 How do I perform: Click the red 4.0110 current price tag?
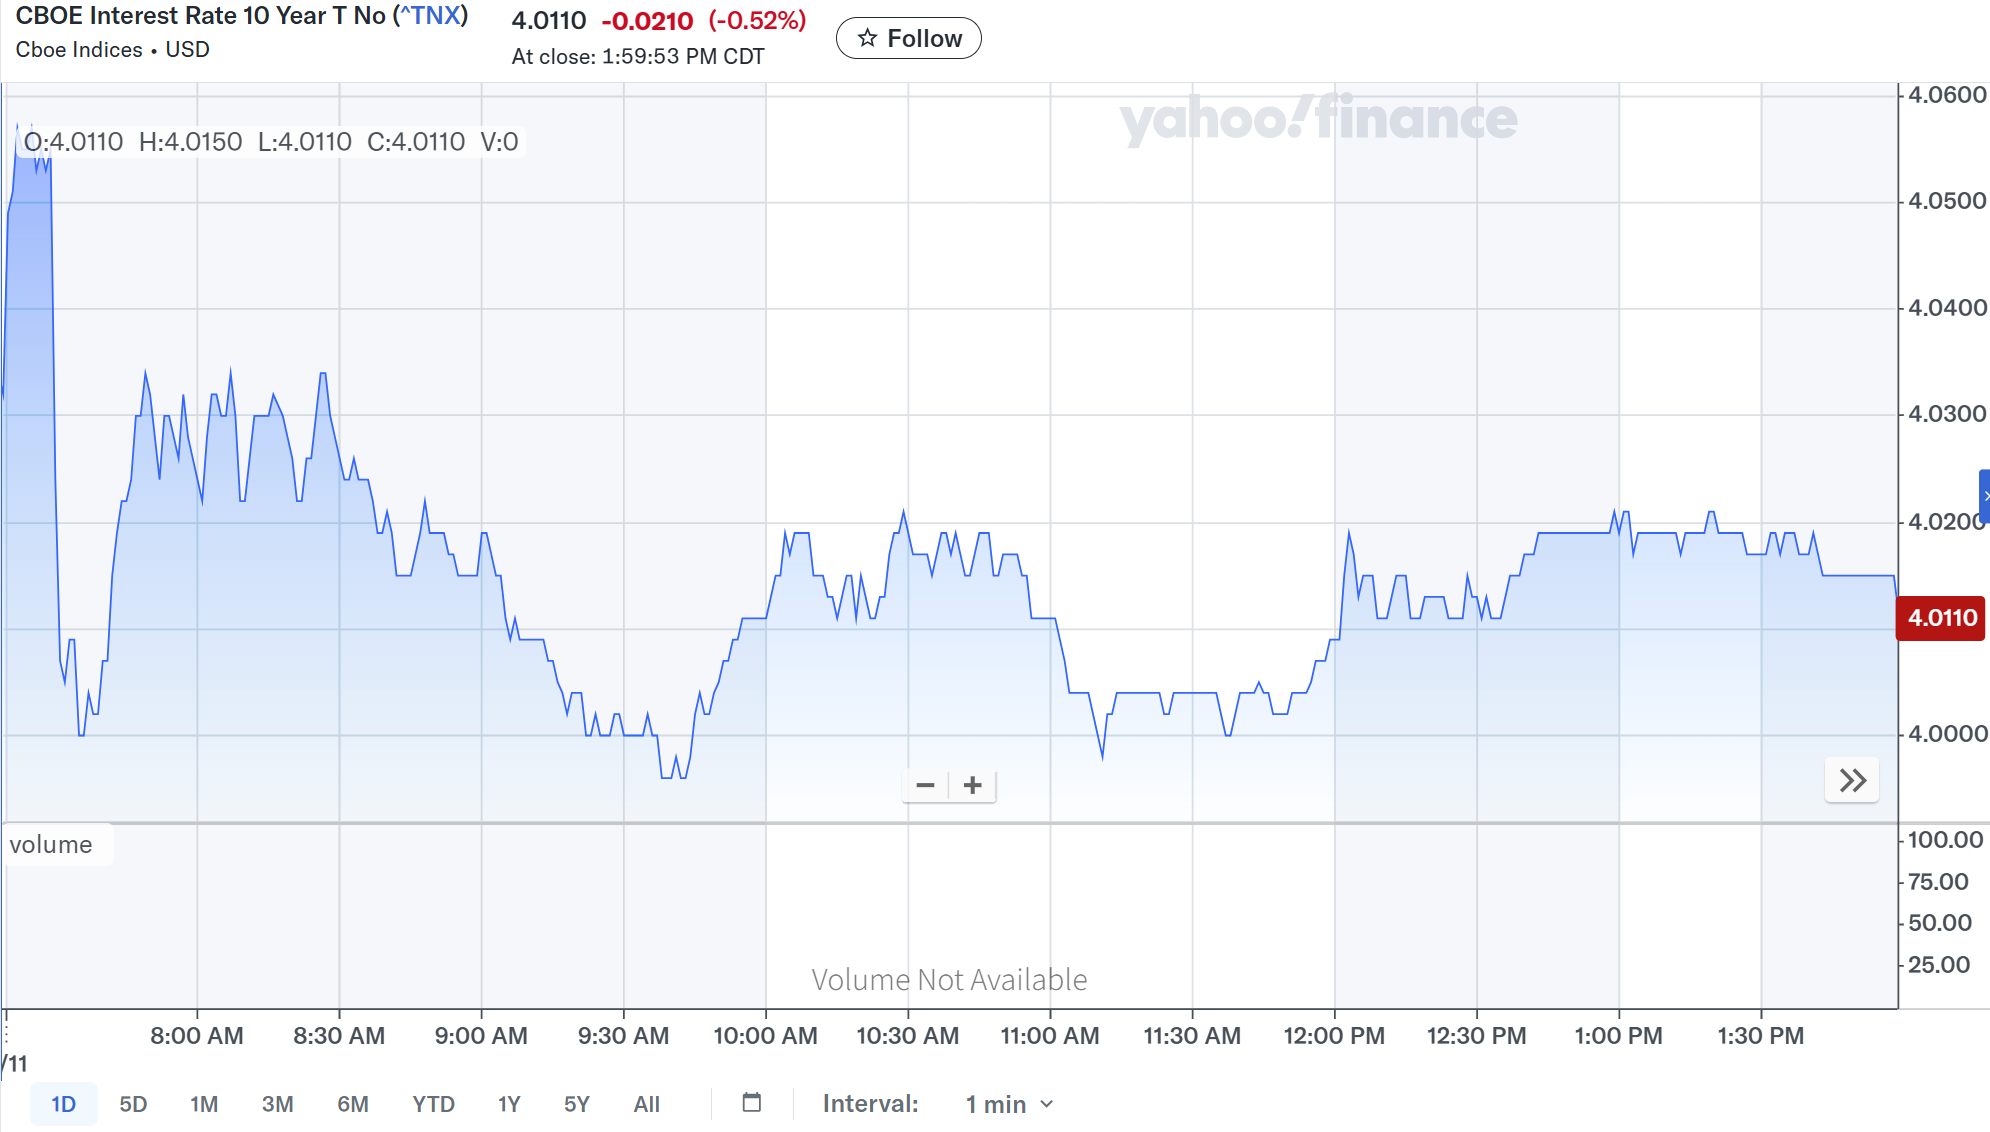[1941, 618]
